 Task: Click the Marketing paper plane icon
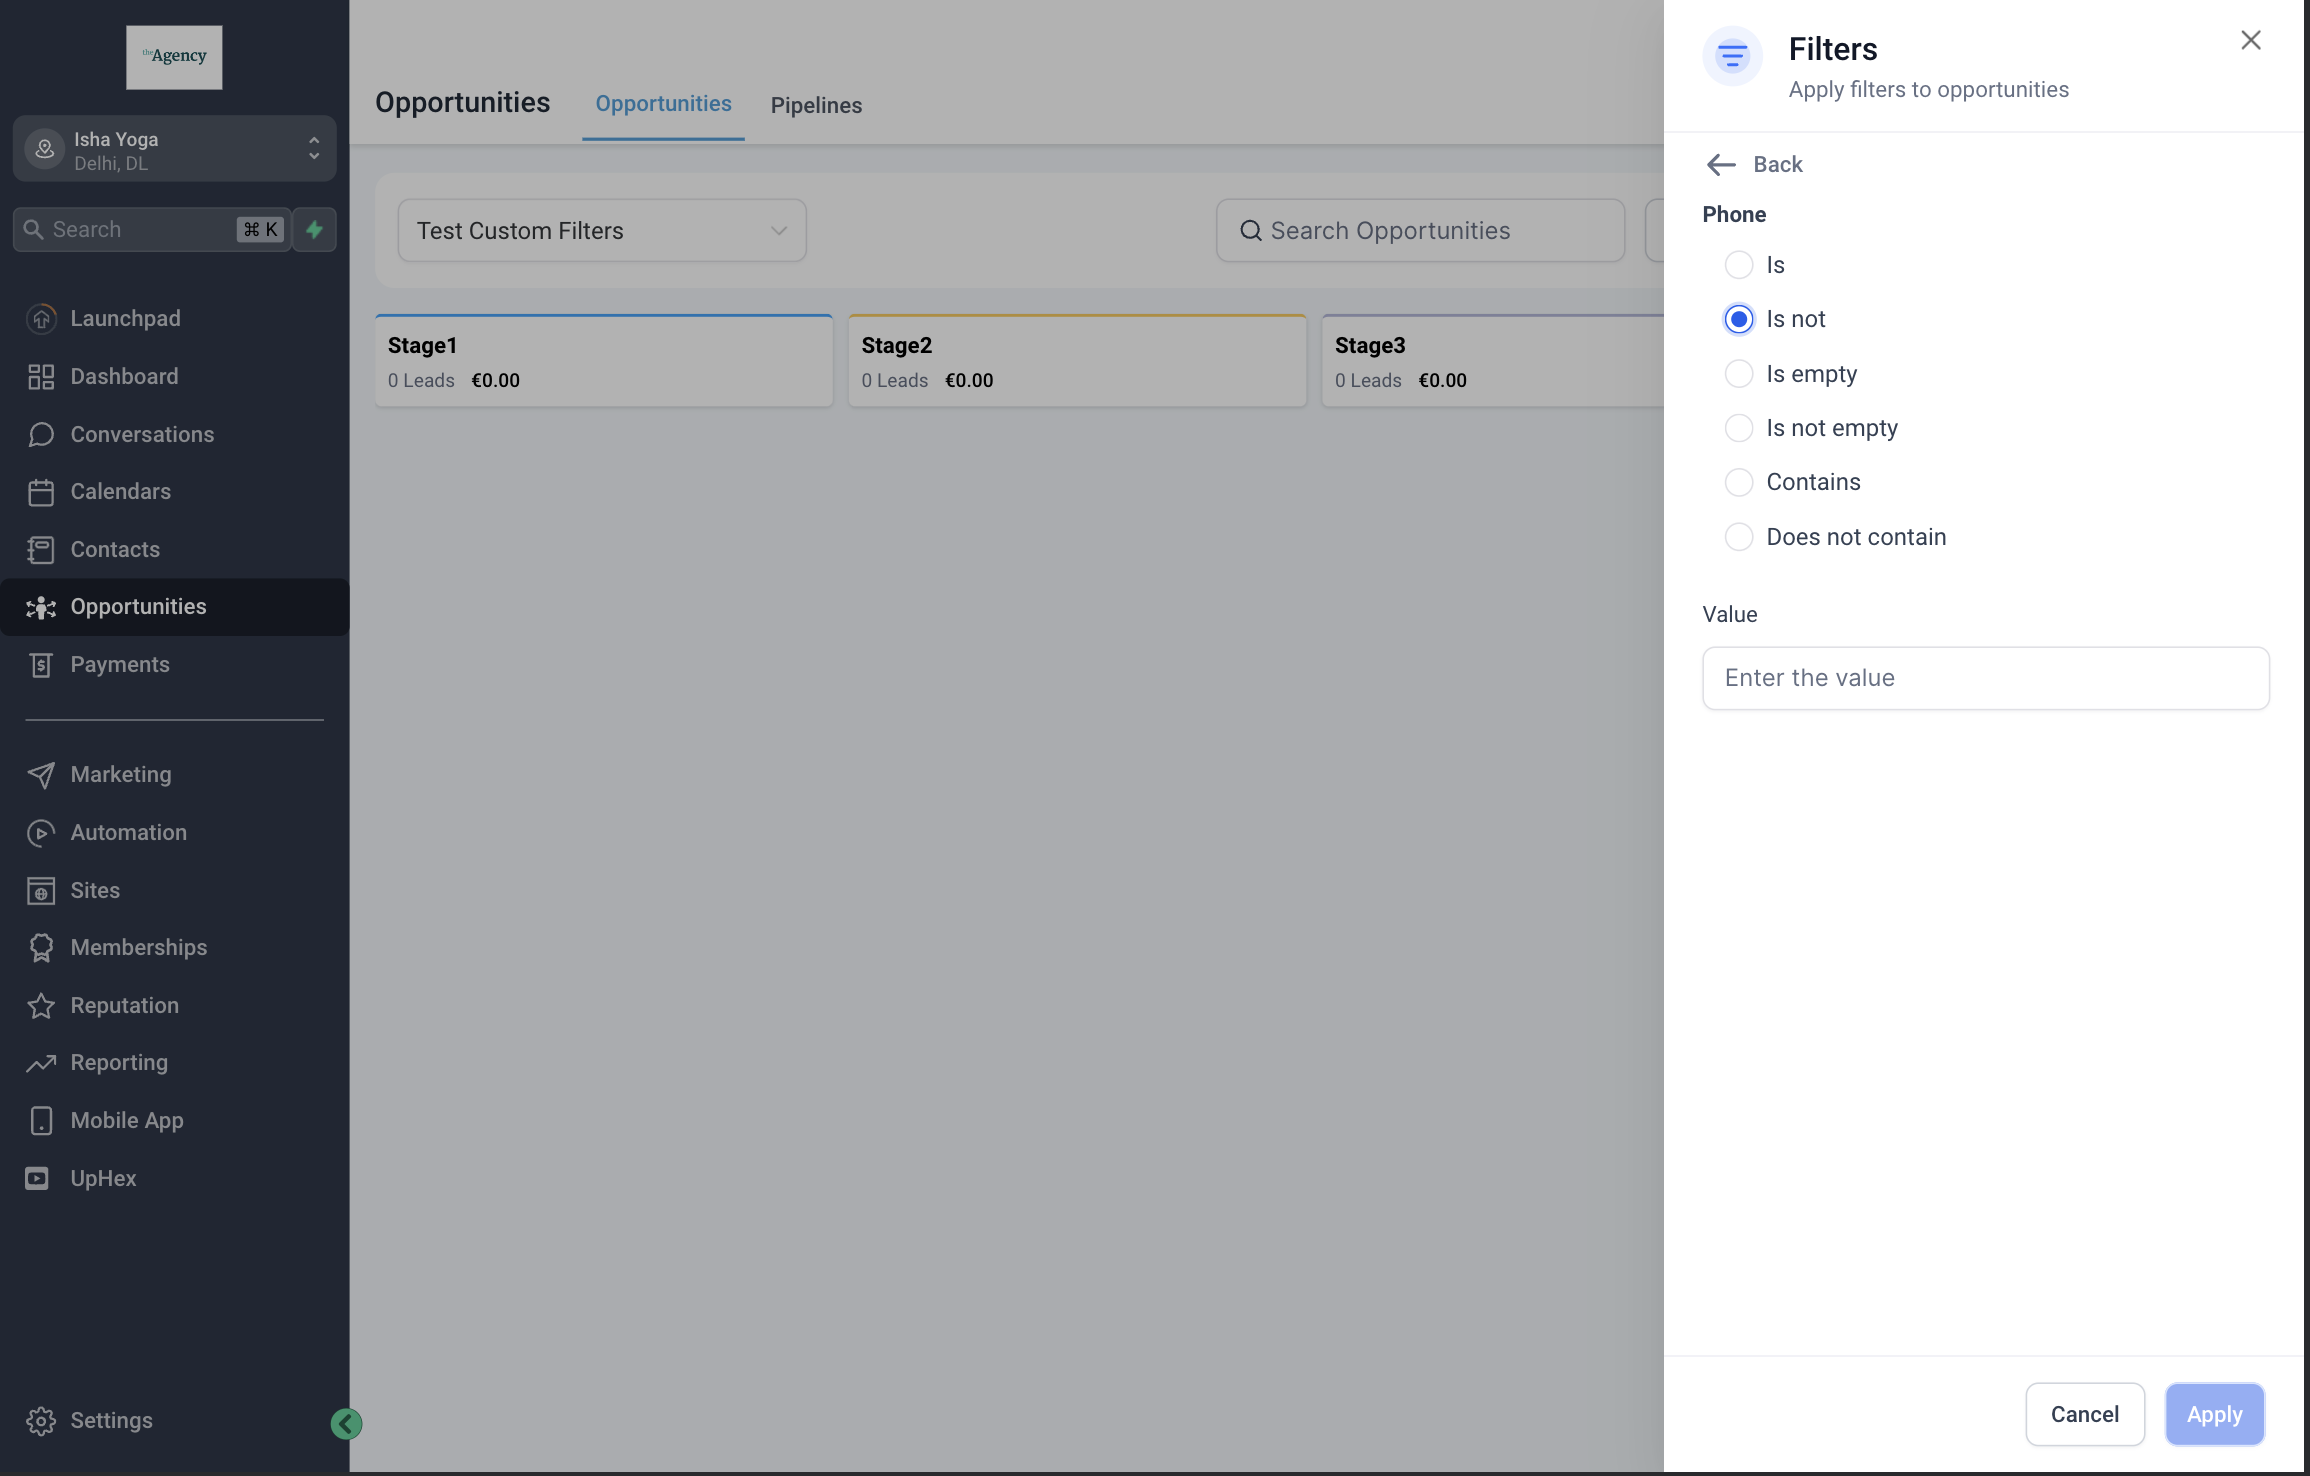41,775
